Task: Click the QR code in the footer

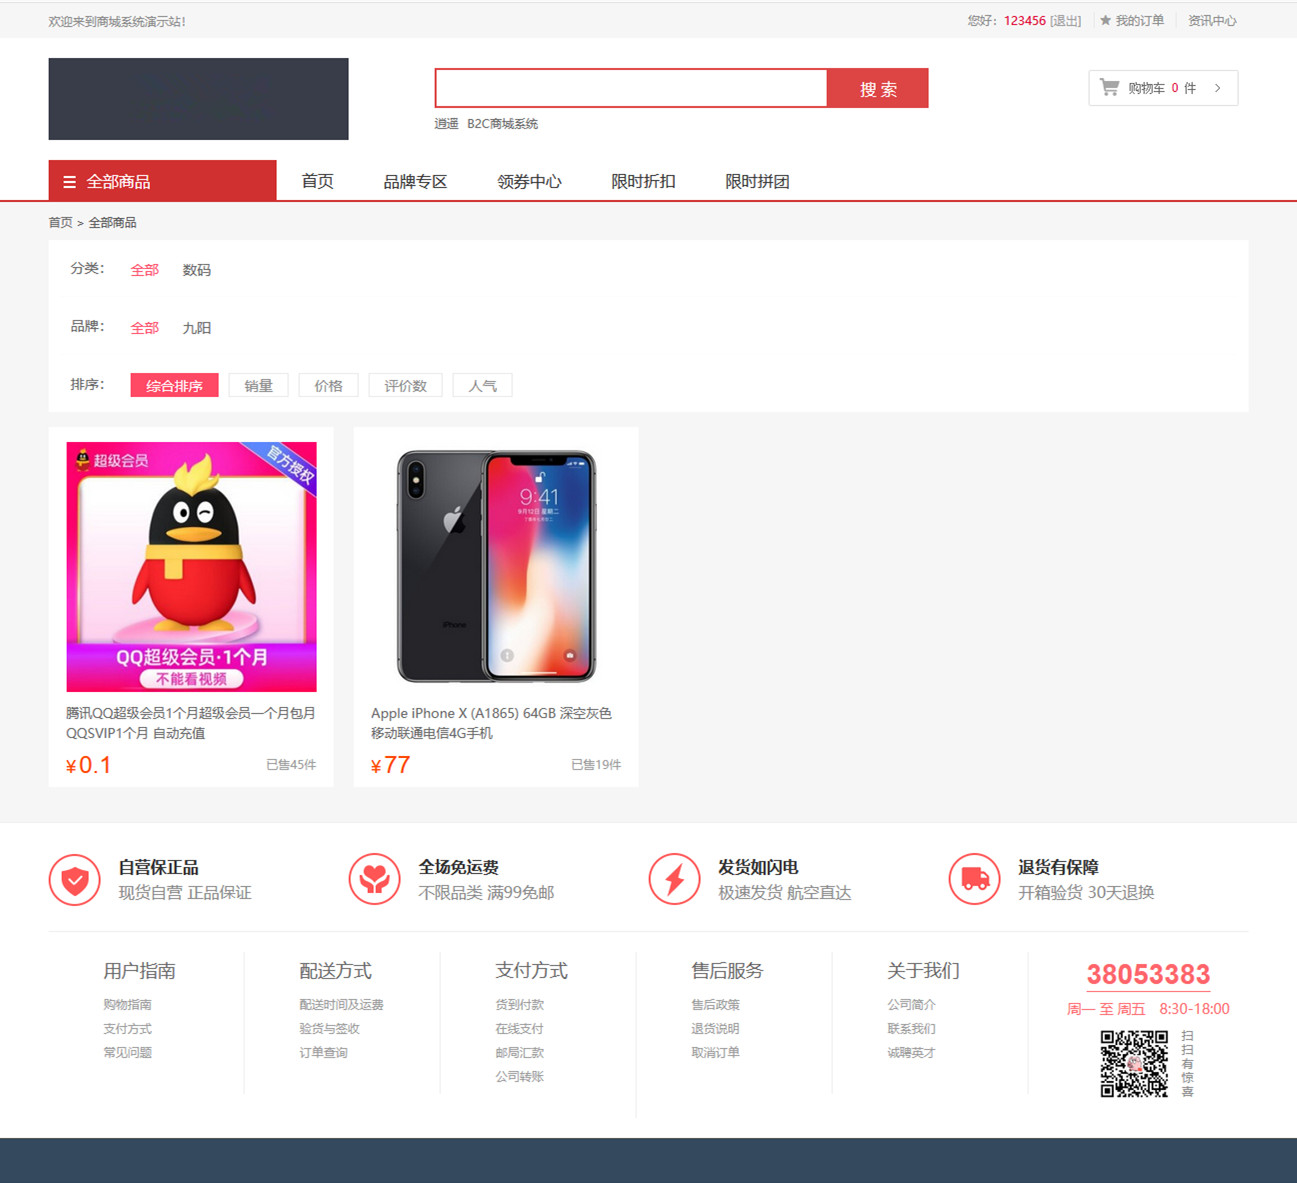Action: [x=1134, y=1064]
